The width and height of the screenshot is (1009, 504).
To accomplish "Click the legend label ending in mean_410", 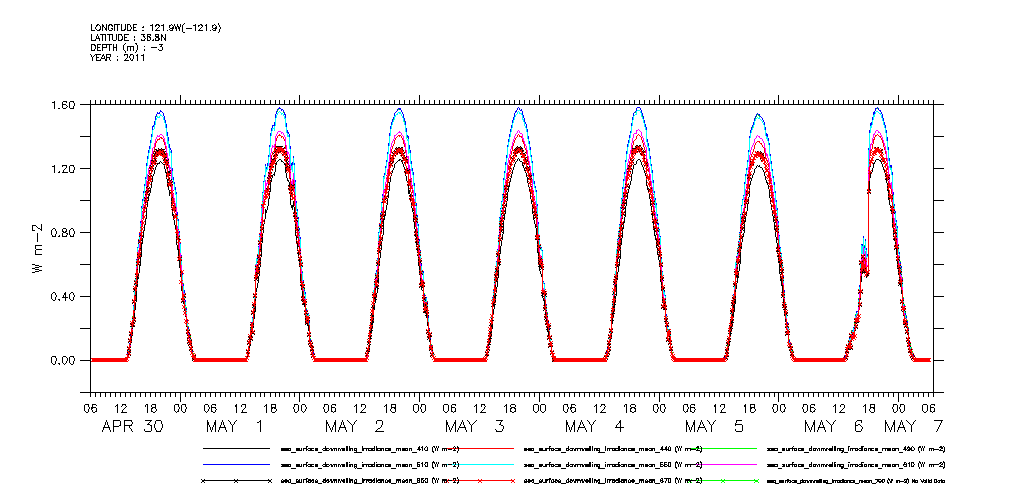I will (x=370, y=449).
